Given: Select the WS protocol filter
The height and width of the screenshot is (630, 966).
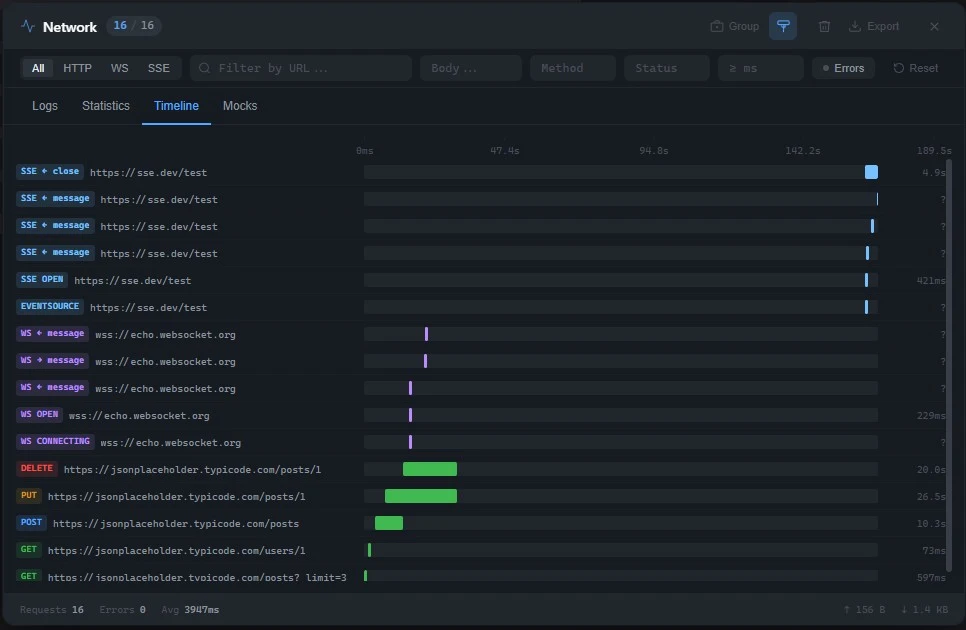Looking at the screenshot, I should [120, 68].
